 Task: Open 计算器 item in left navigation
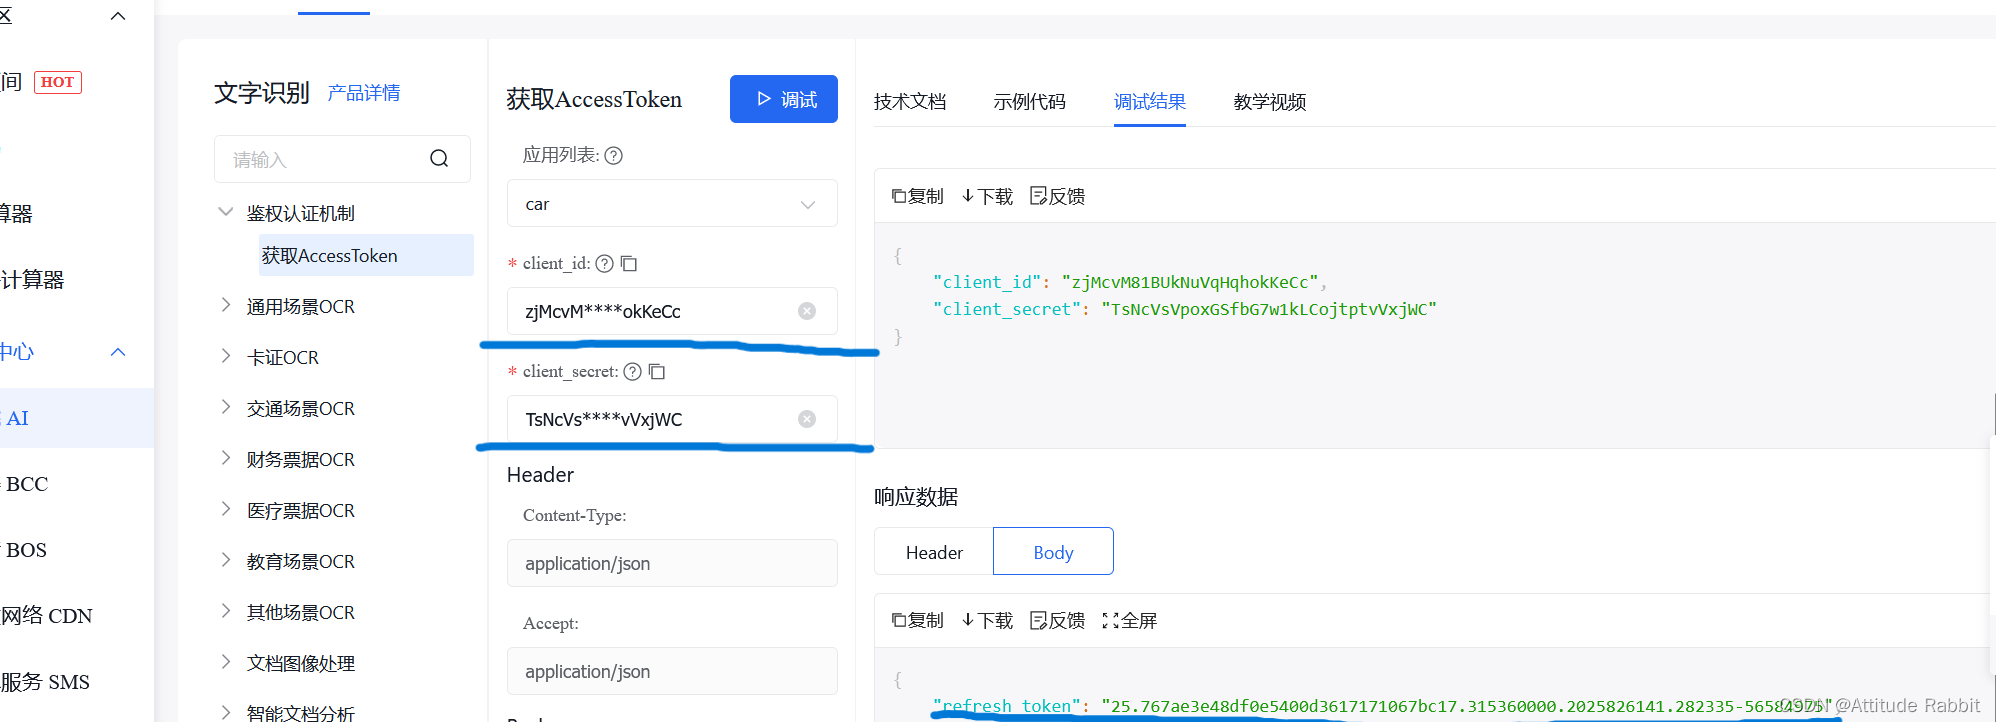click(x=32, y=280)
